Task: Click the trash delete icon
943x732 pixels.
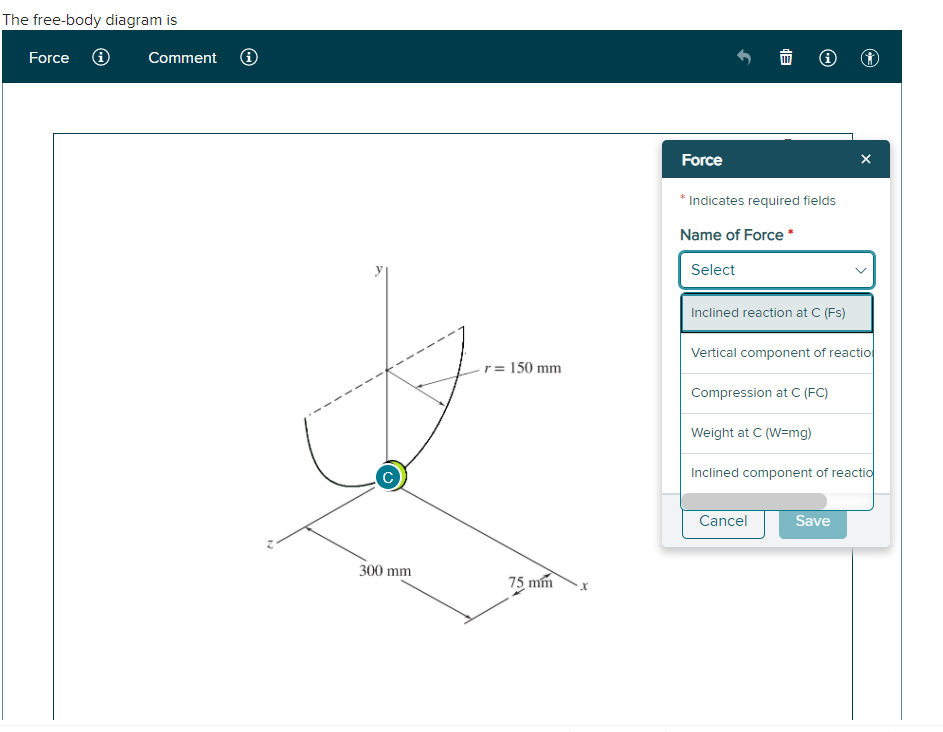Action: pos(786,57)
